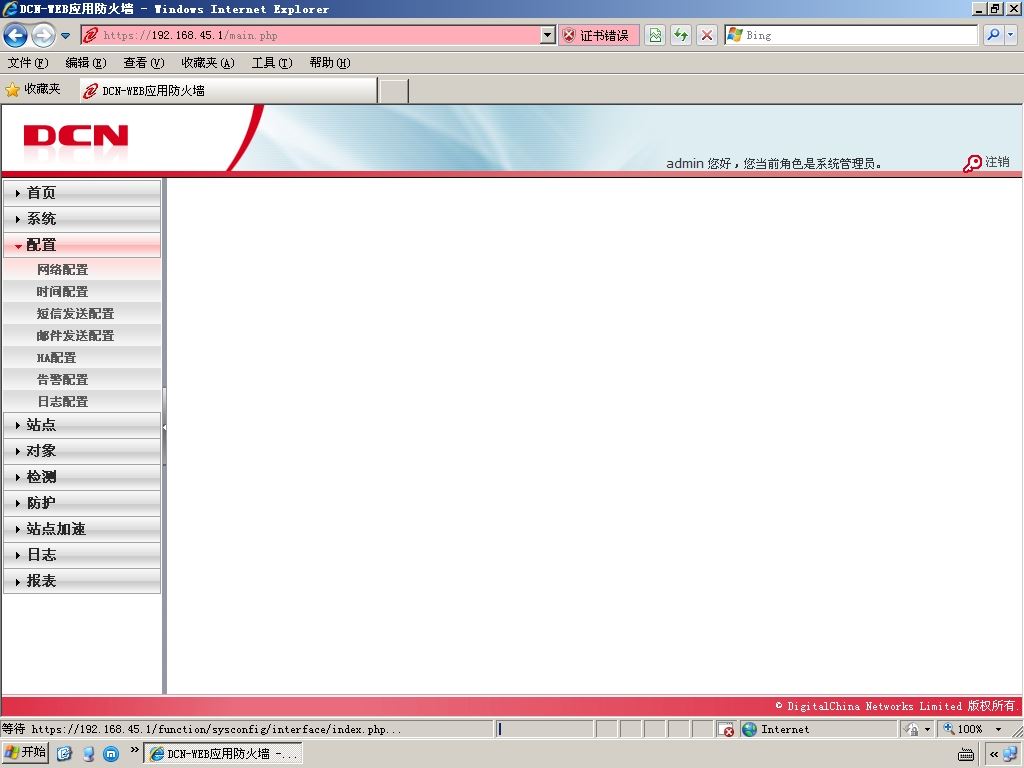
Task: Click the key icon beside 注销
Action: (x=972, y=163)
